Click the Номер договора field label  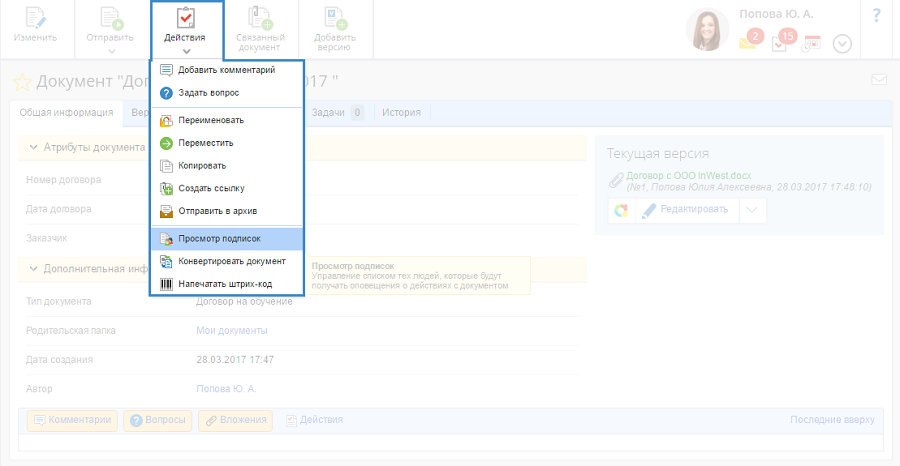pyautogui.click(x=64, y=180)
